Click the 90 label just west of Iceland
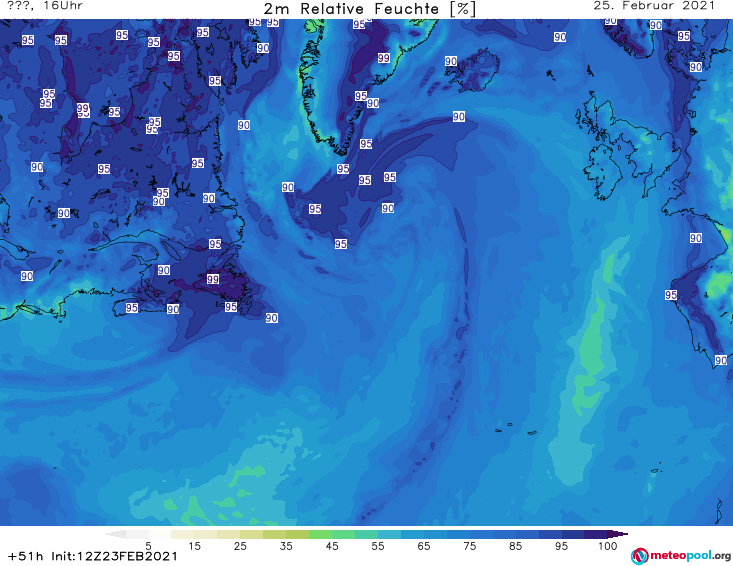 tap(451, 61)
